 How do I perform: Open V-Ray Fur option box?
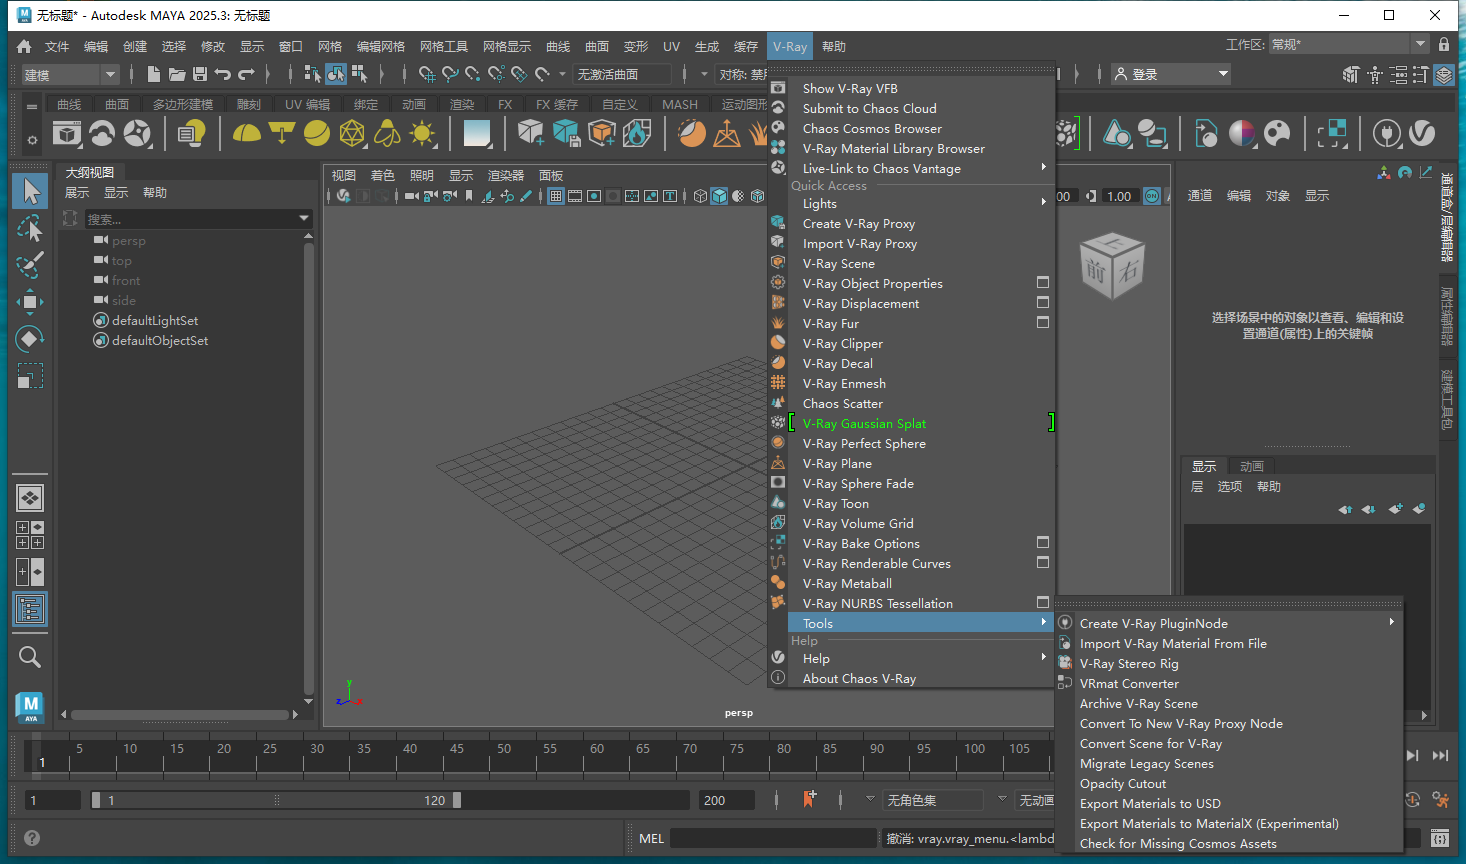pyautogui.click(x=1043, y=323)
